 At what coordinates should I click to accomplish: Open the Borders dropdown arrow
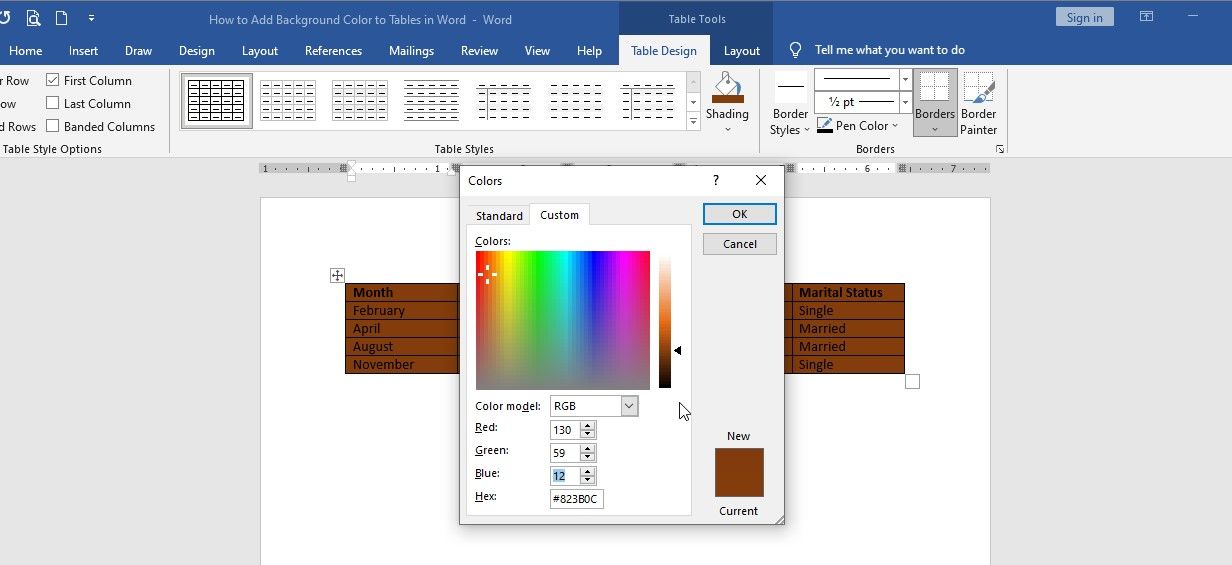pyautogui.click(x=935, y=129)
